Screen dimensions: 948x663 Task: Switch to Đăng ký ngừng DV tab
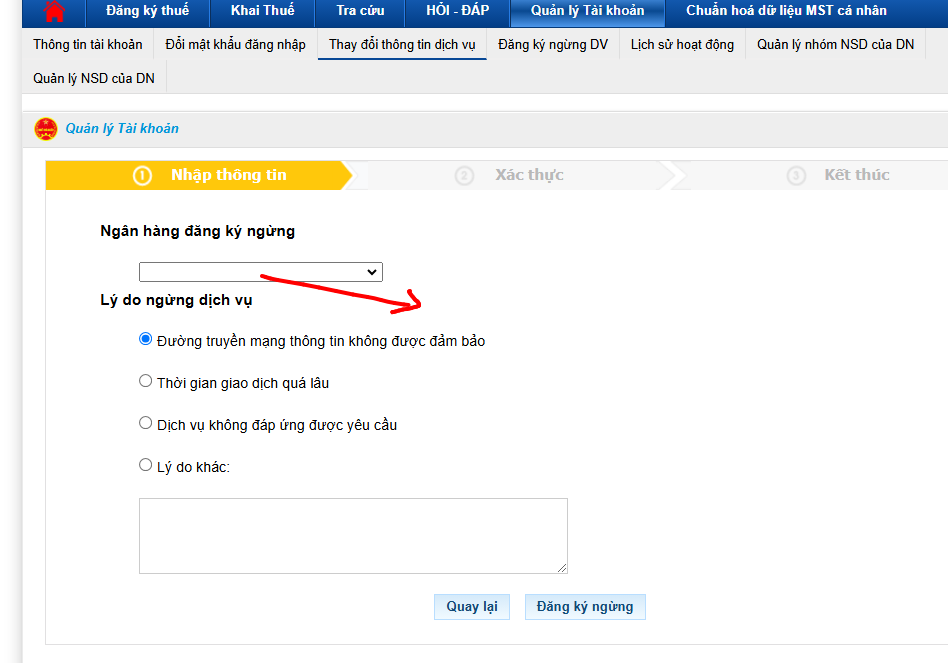552,45
